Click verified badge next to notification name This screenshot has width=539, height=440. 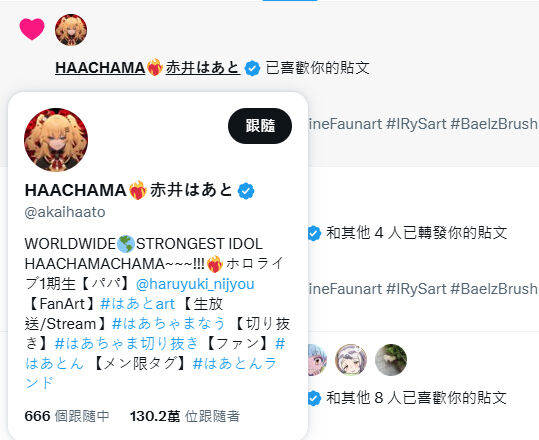point(253,68)
